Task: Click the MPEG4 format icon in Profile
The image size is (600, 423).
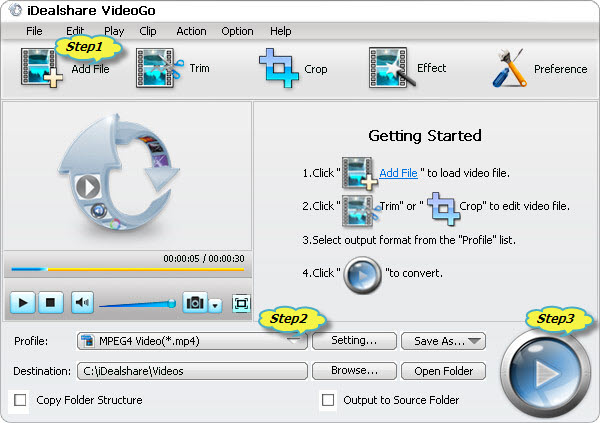Action: pyautogui.click(x=88, y=341)
